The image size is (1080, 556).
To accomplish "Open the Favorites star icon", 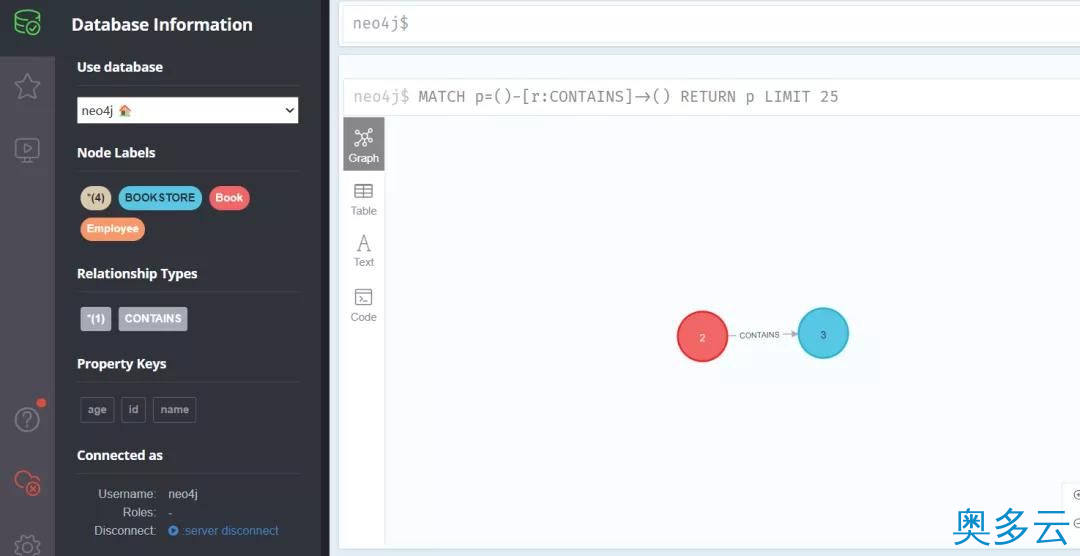I will (x=27, y=86).
